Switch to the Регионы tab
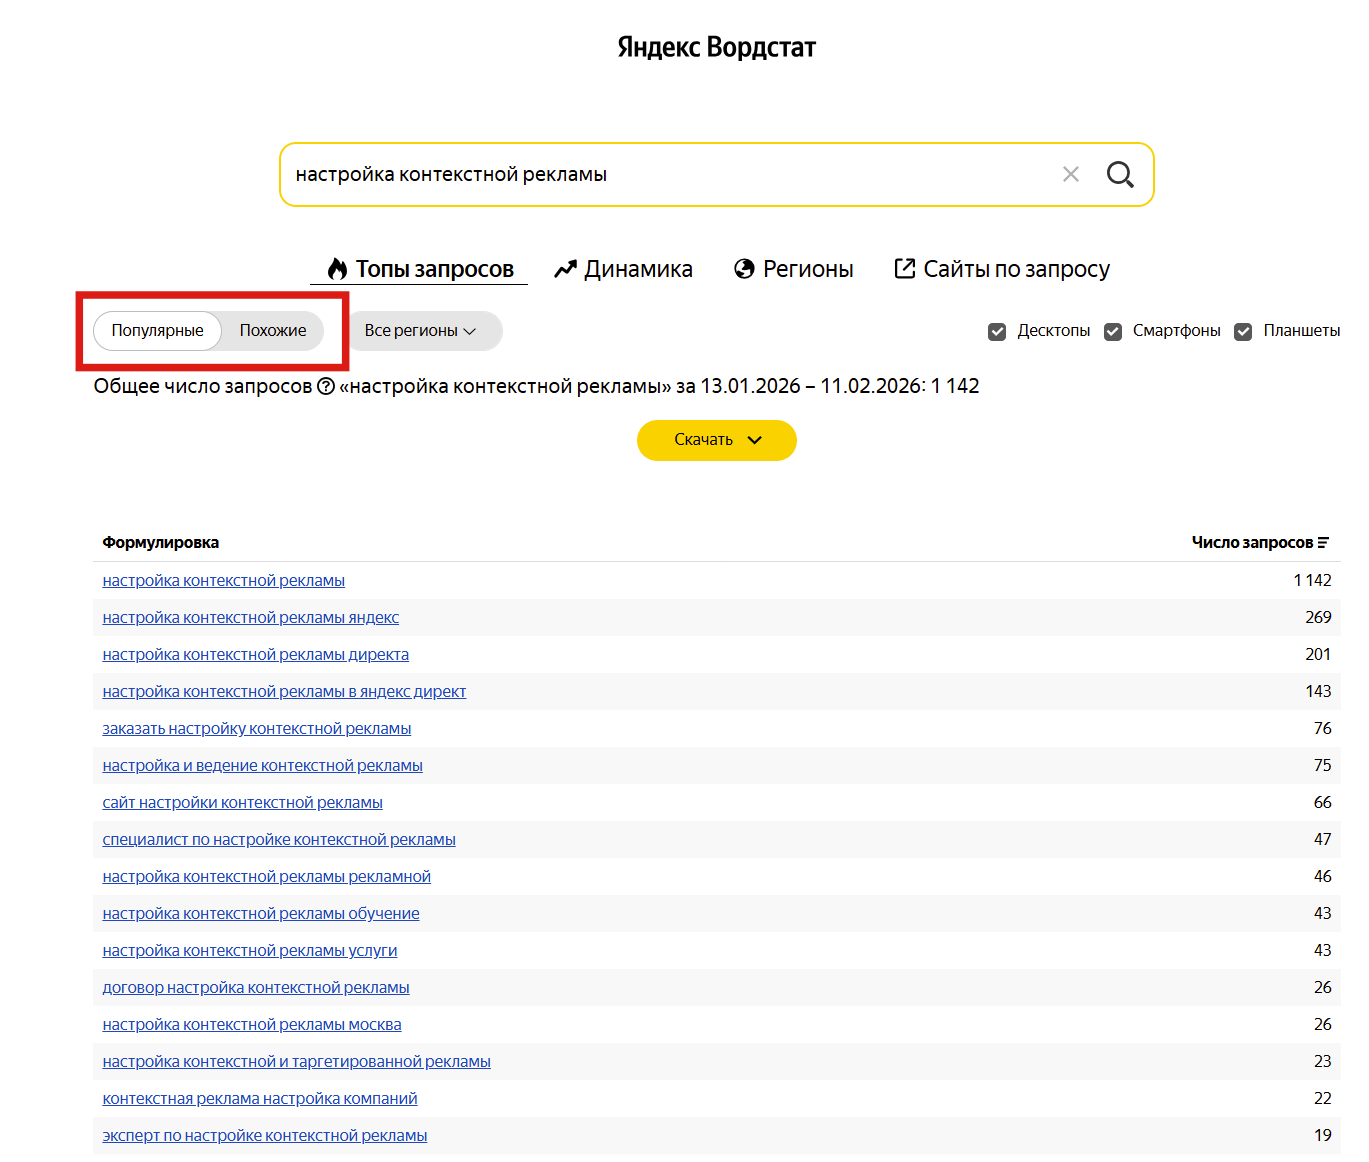The height and width of the screenshot is (1162, 1369). tap(807, 269)
